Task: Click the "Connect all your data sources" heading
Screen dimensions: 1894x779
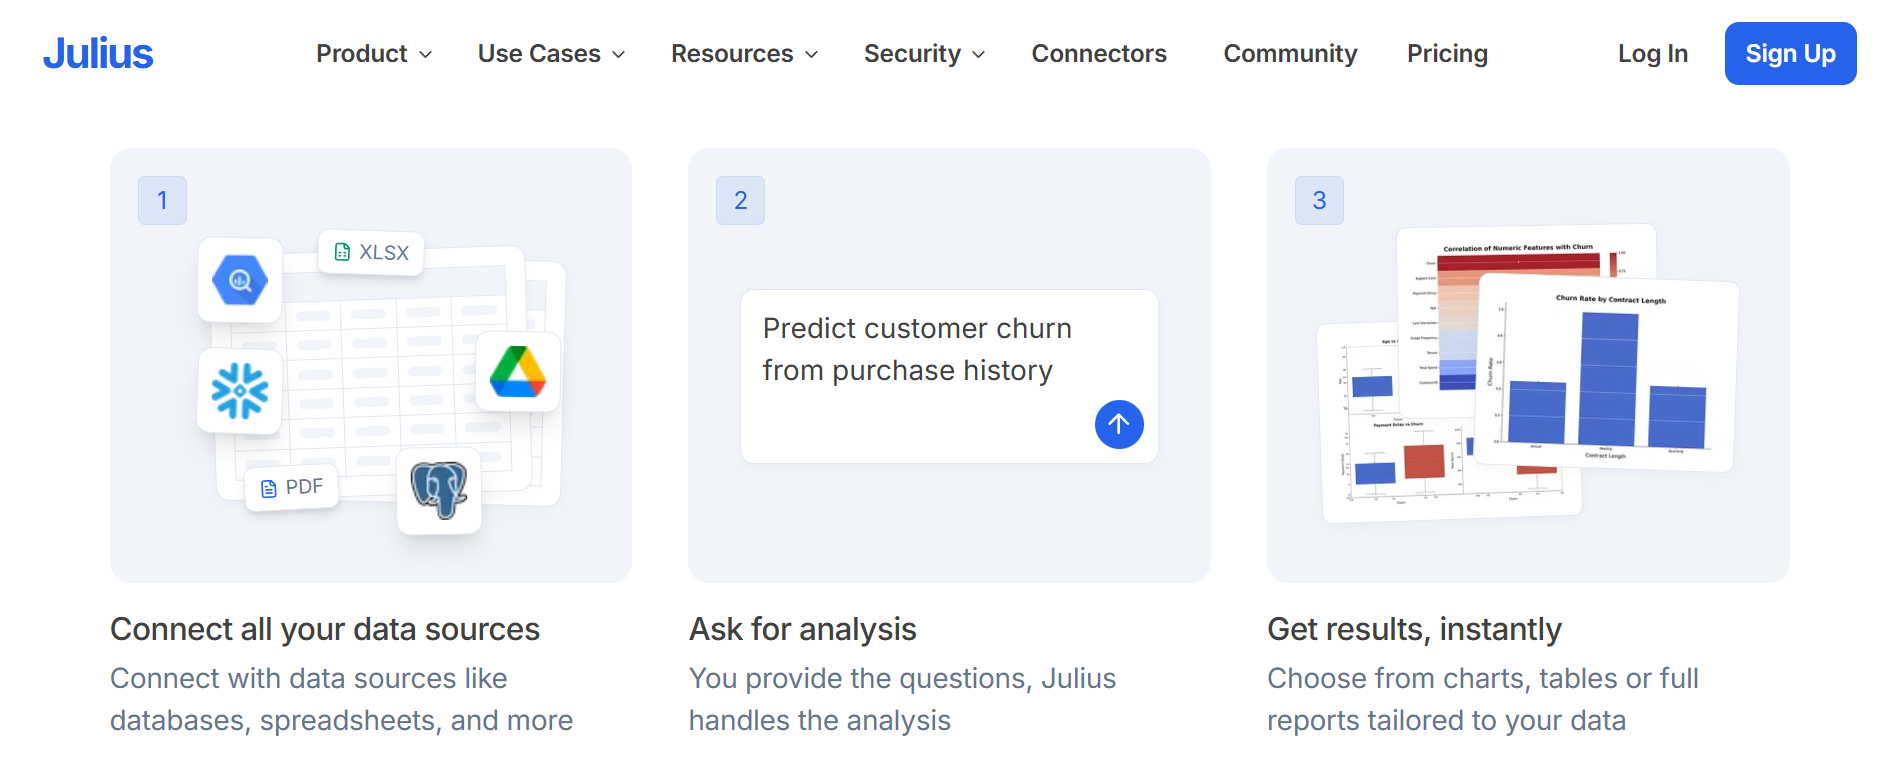Action: point(325,629)
